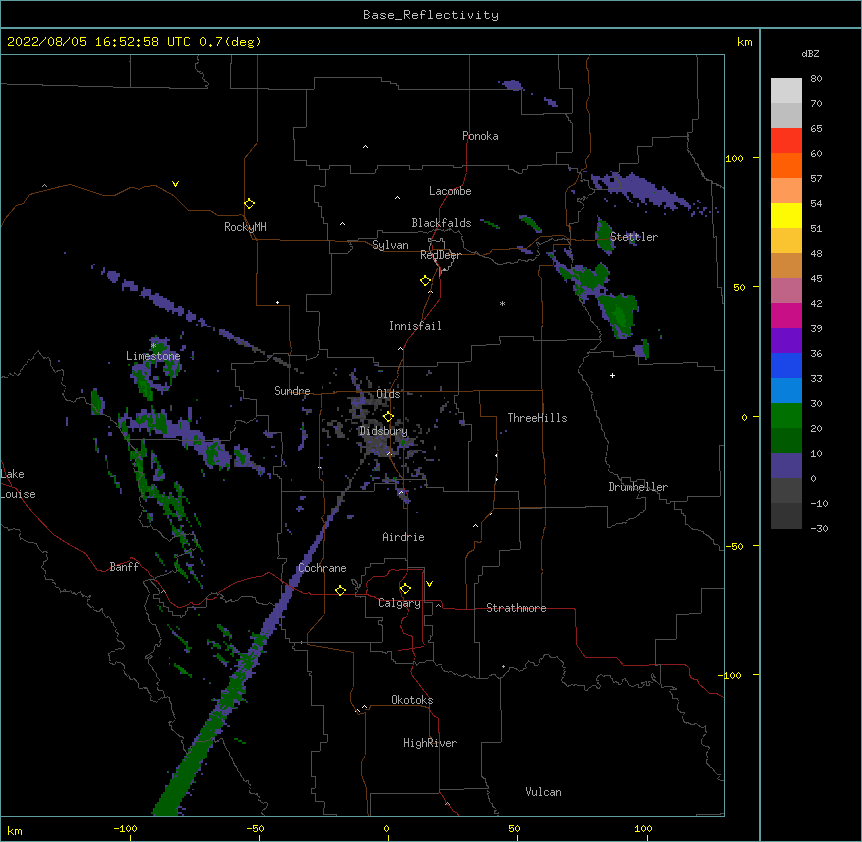Click the km unit label at top right
This screenshot has height=842, width=862.
(x=745, y=42)
